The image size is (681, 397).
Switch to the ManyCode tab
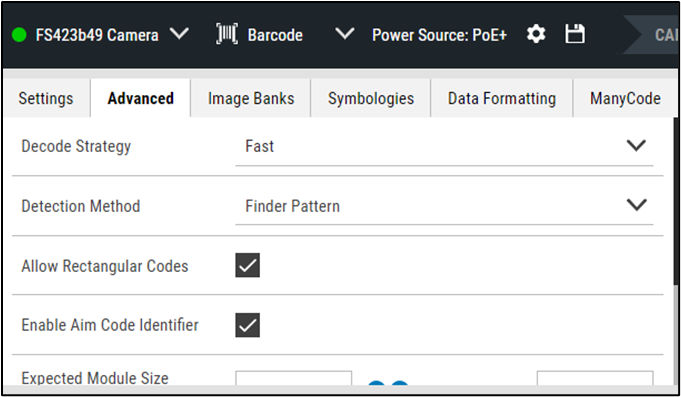[625, 99]
